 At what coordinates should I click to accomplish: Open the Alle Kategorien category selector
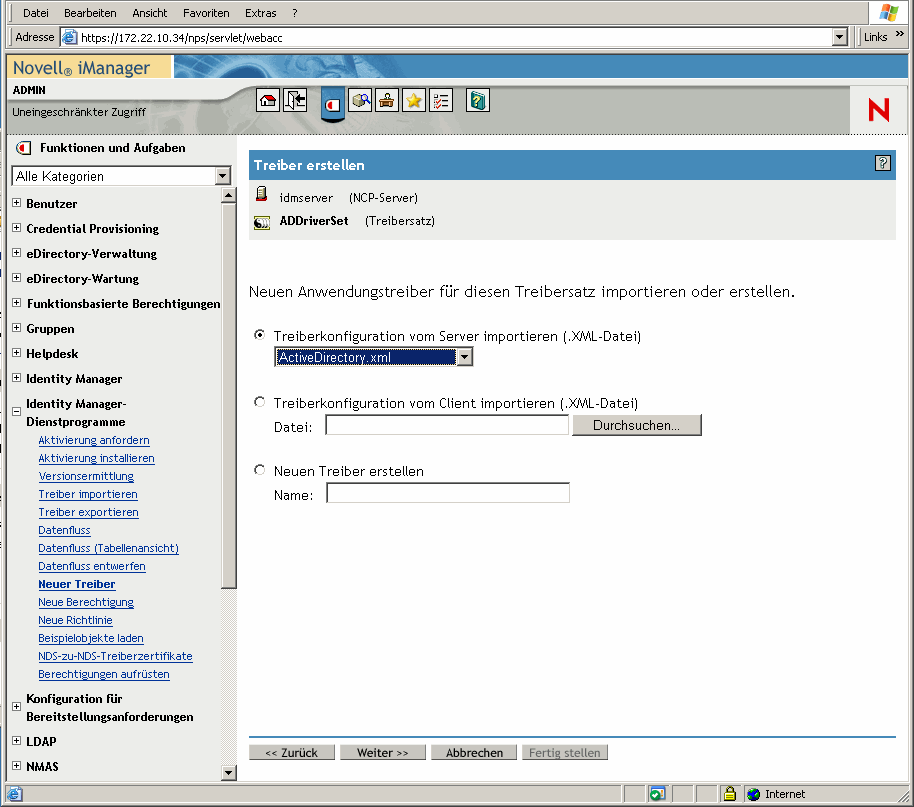222,176
